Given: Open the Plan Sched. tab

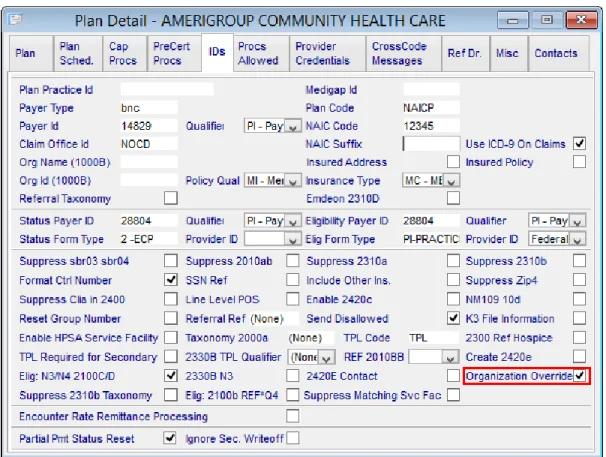Looking at the screenshot, I should [78, 53].
